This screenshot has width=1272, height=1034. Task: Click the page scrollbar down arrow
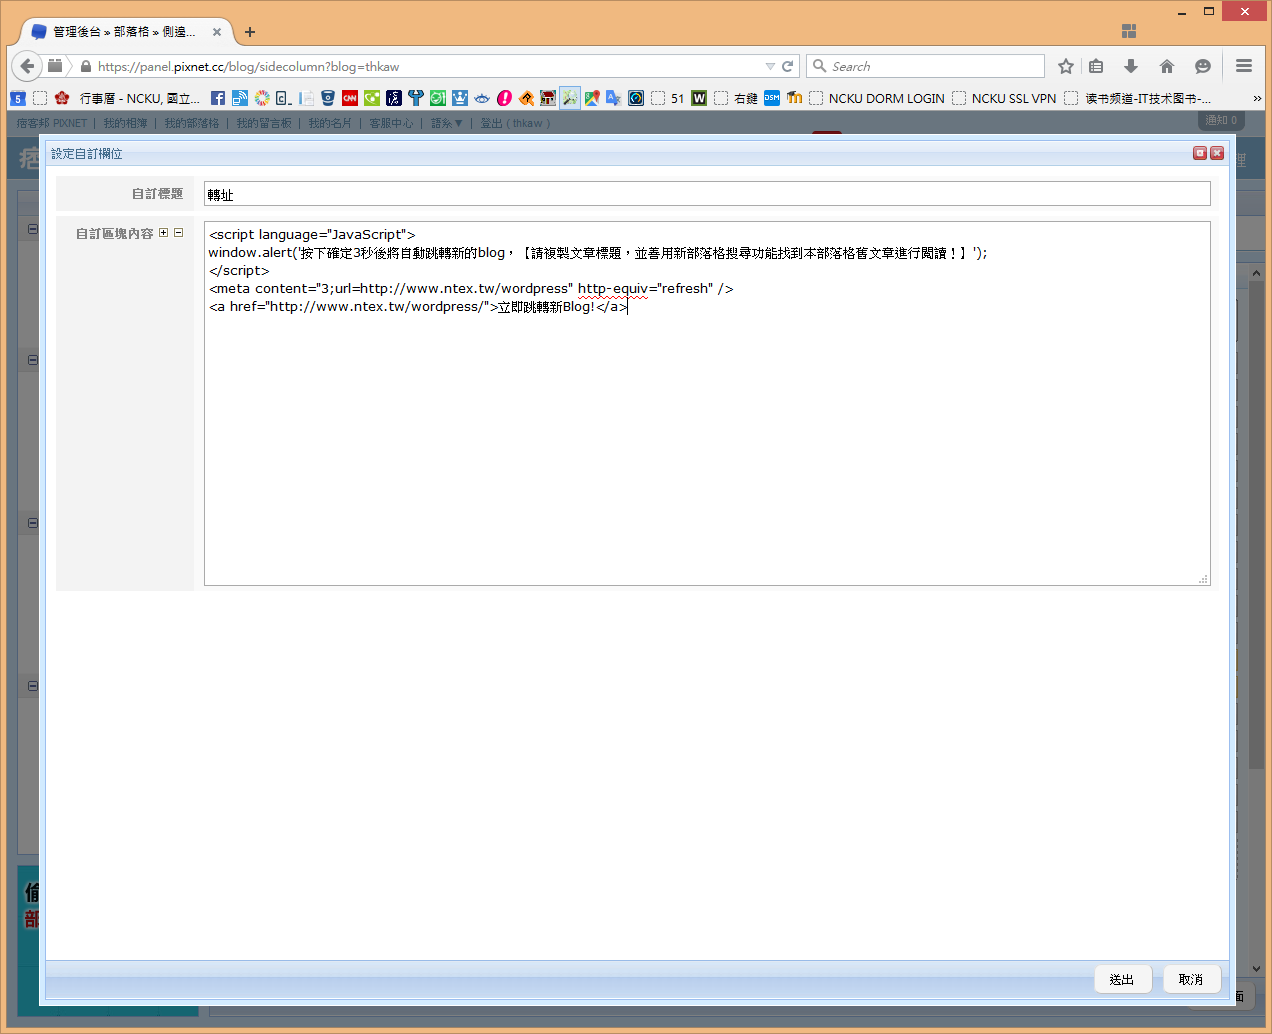click(x=1257, y=968)
